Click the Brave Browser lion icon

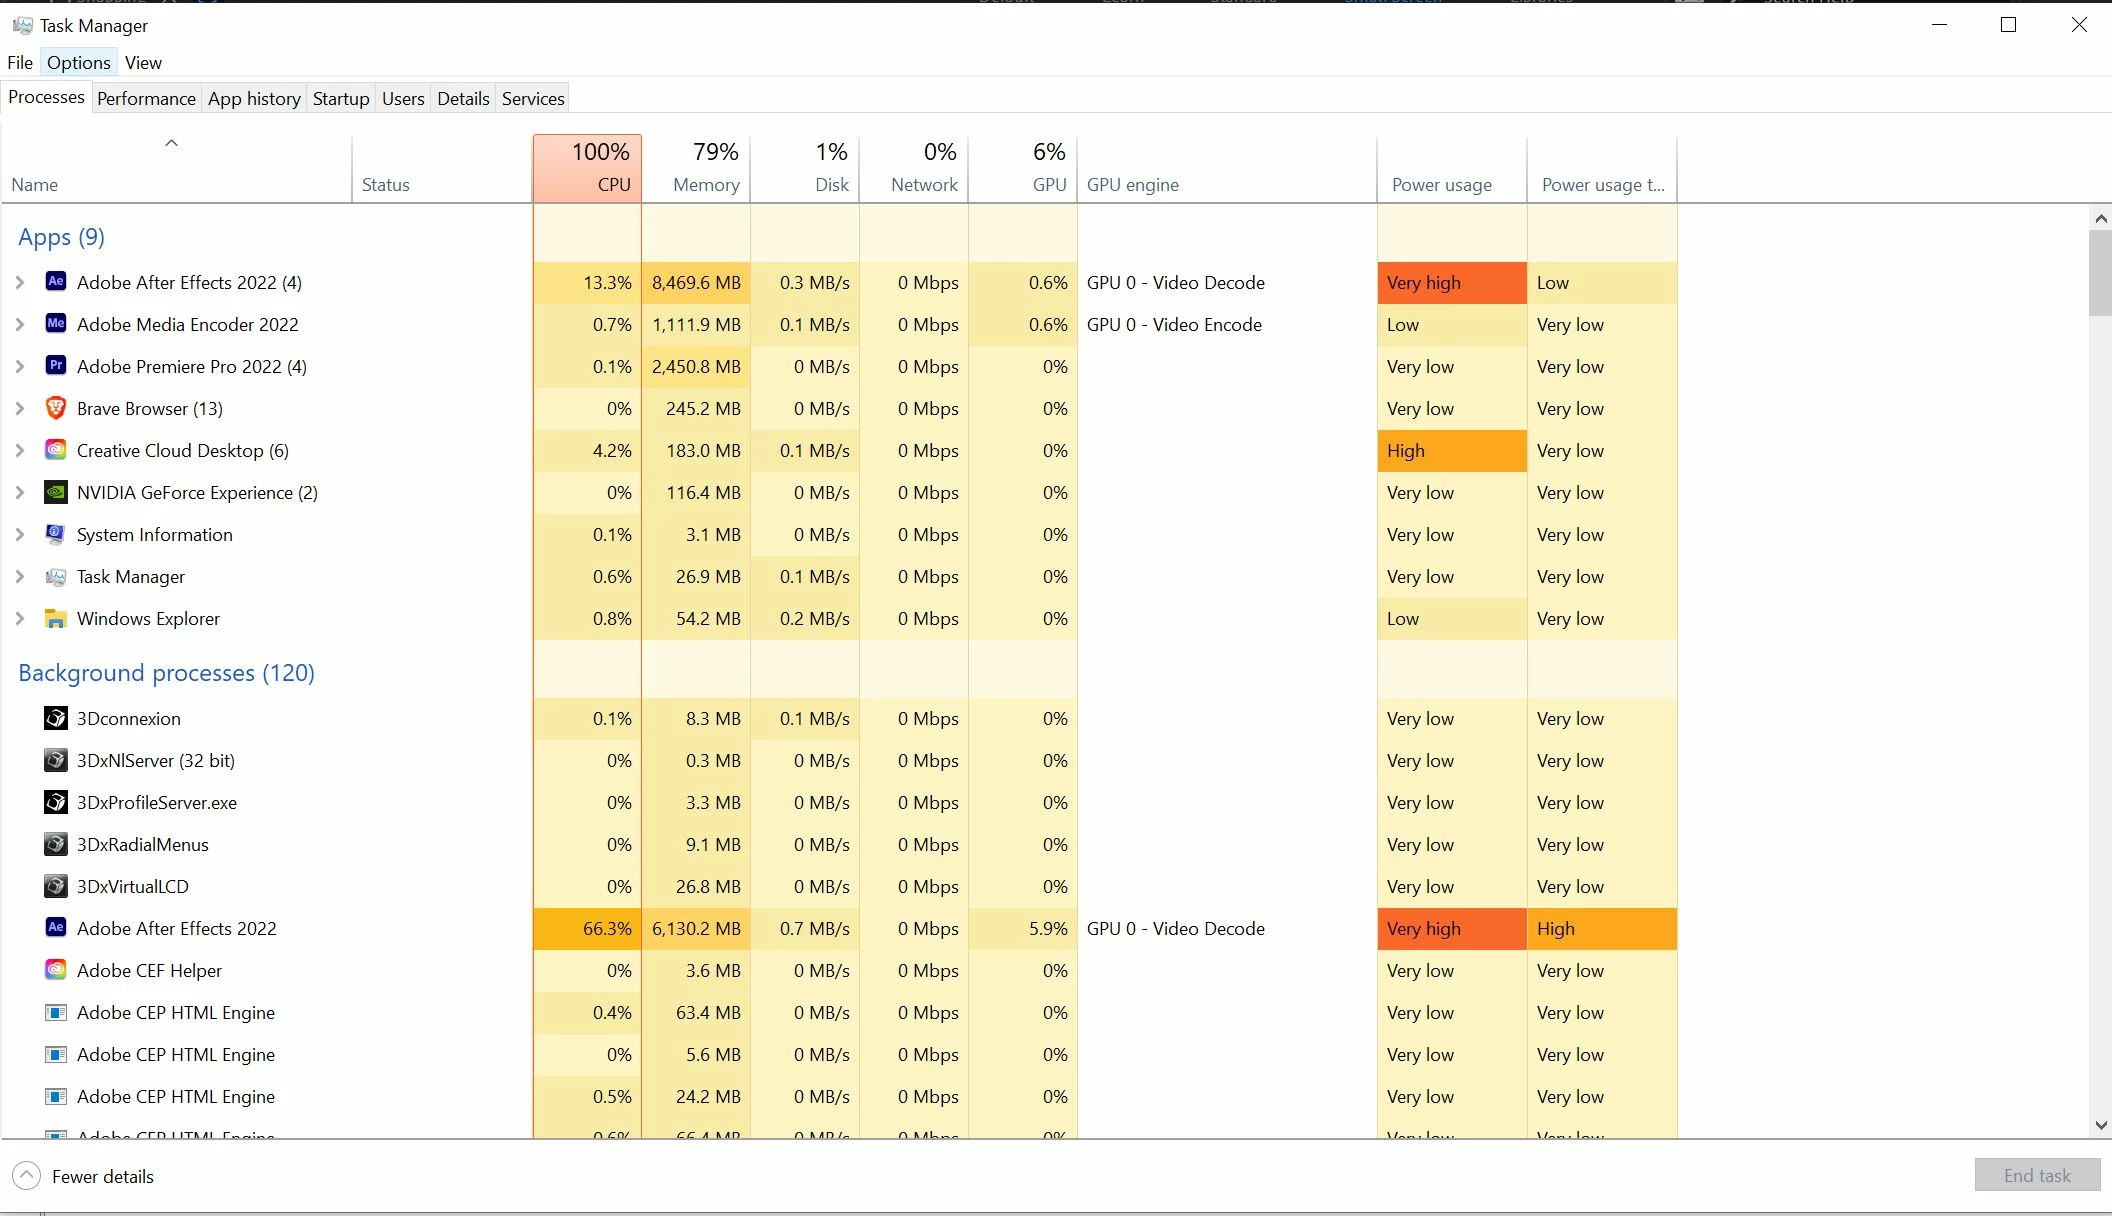tap(56, 408)
